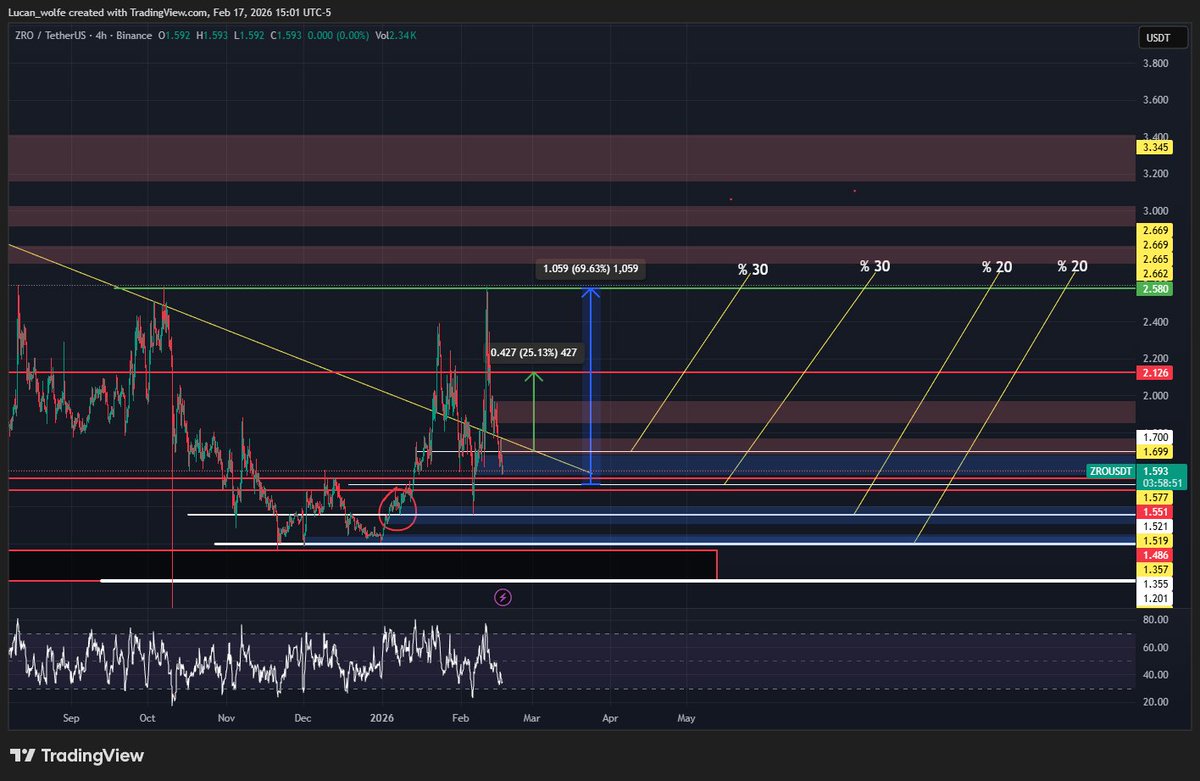Click the purple lightning bolt event icon
This screenshot has width=1200, height=781.
click(503, 597)
